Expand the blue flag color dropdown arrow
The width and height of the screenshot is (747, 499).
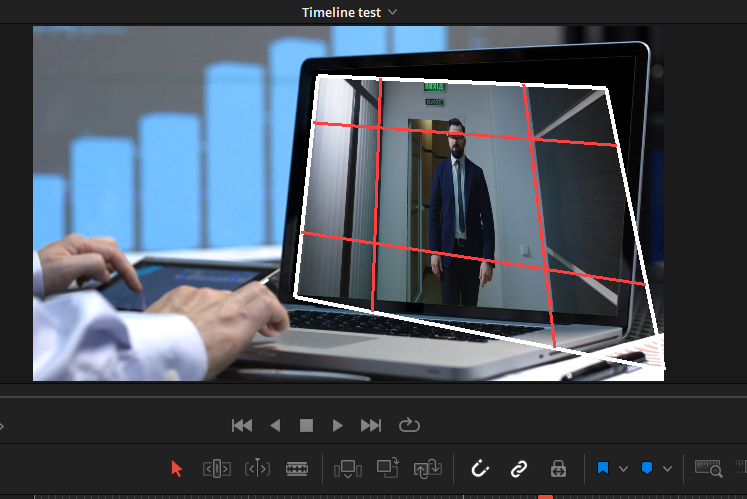pyautogui.click(x=623, y=469)
